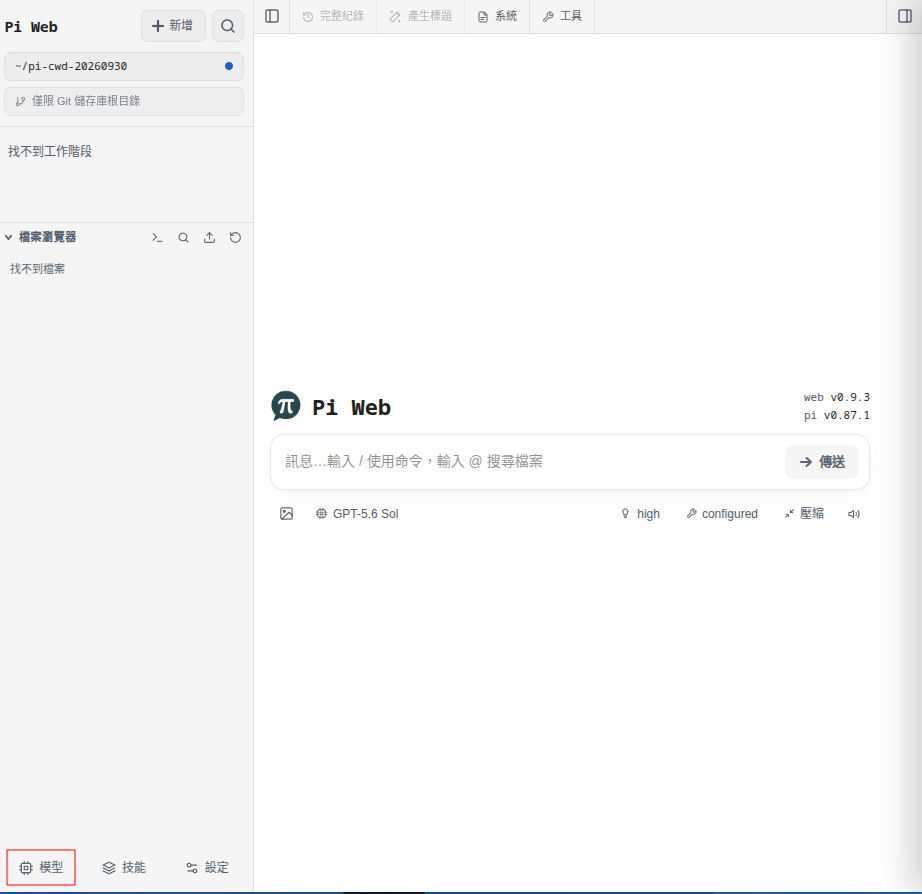Open the 設定 panel
This screenshot has height=894, width=922.
(207, 868)
